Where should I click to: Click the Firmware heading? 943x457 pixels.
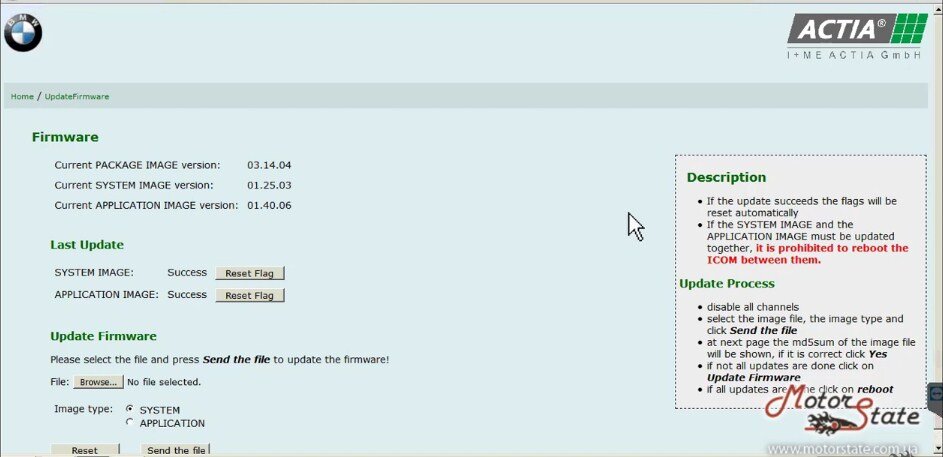coord(65,137)
